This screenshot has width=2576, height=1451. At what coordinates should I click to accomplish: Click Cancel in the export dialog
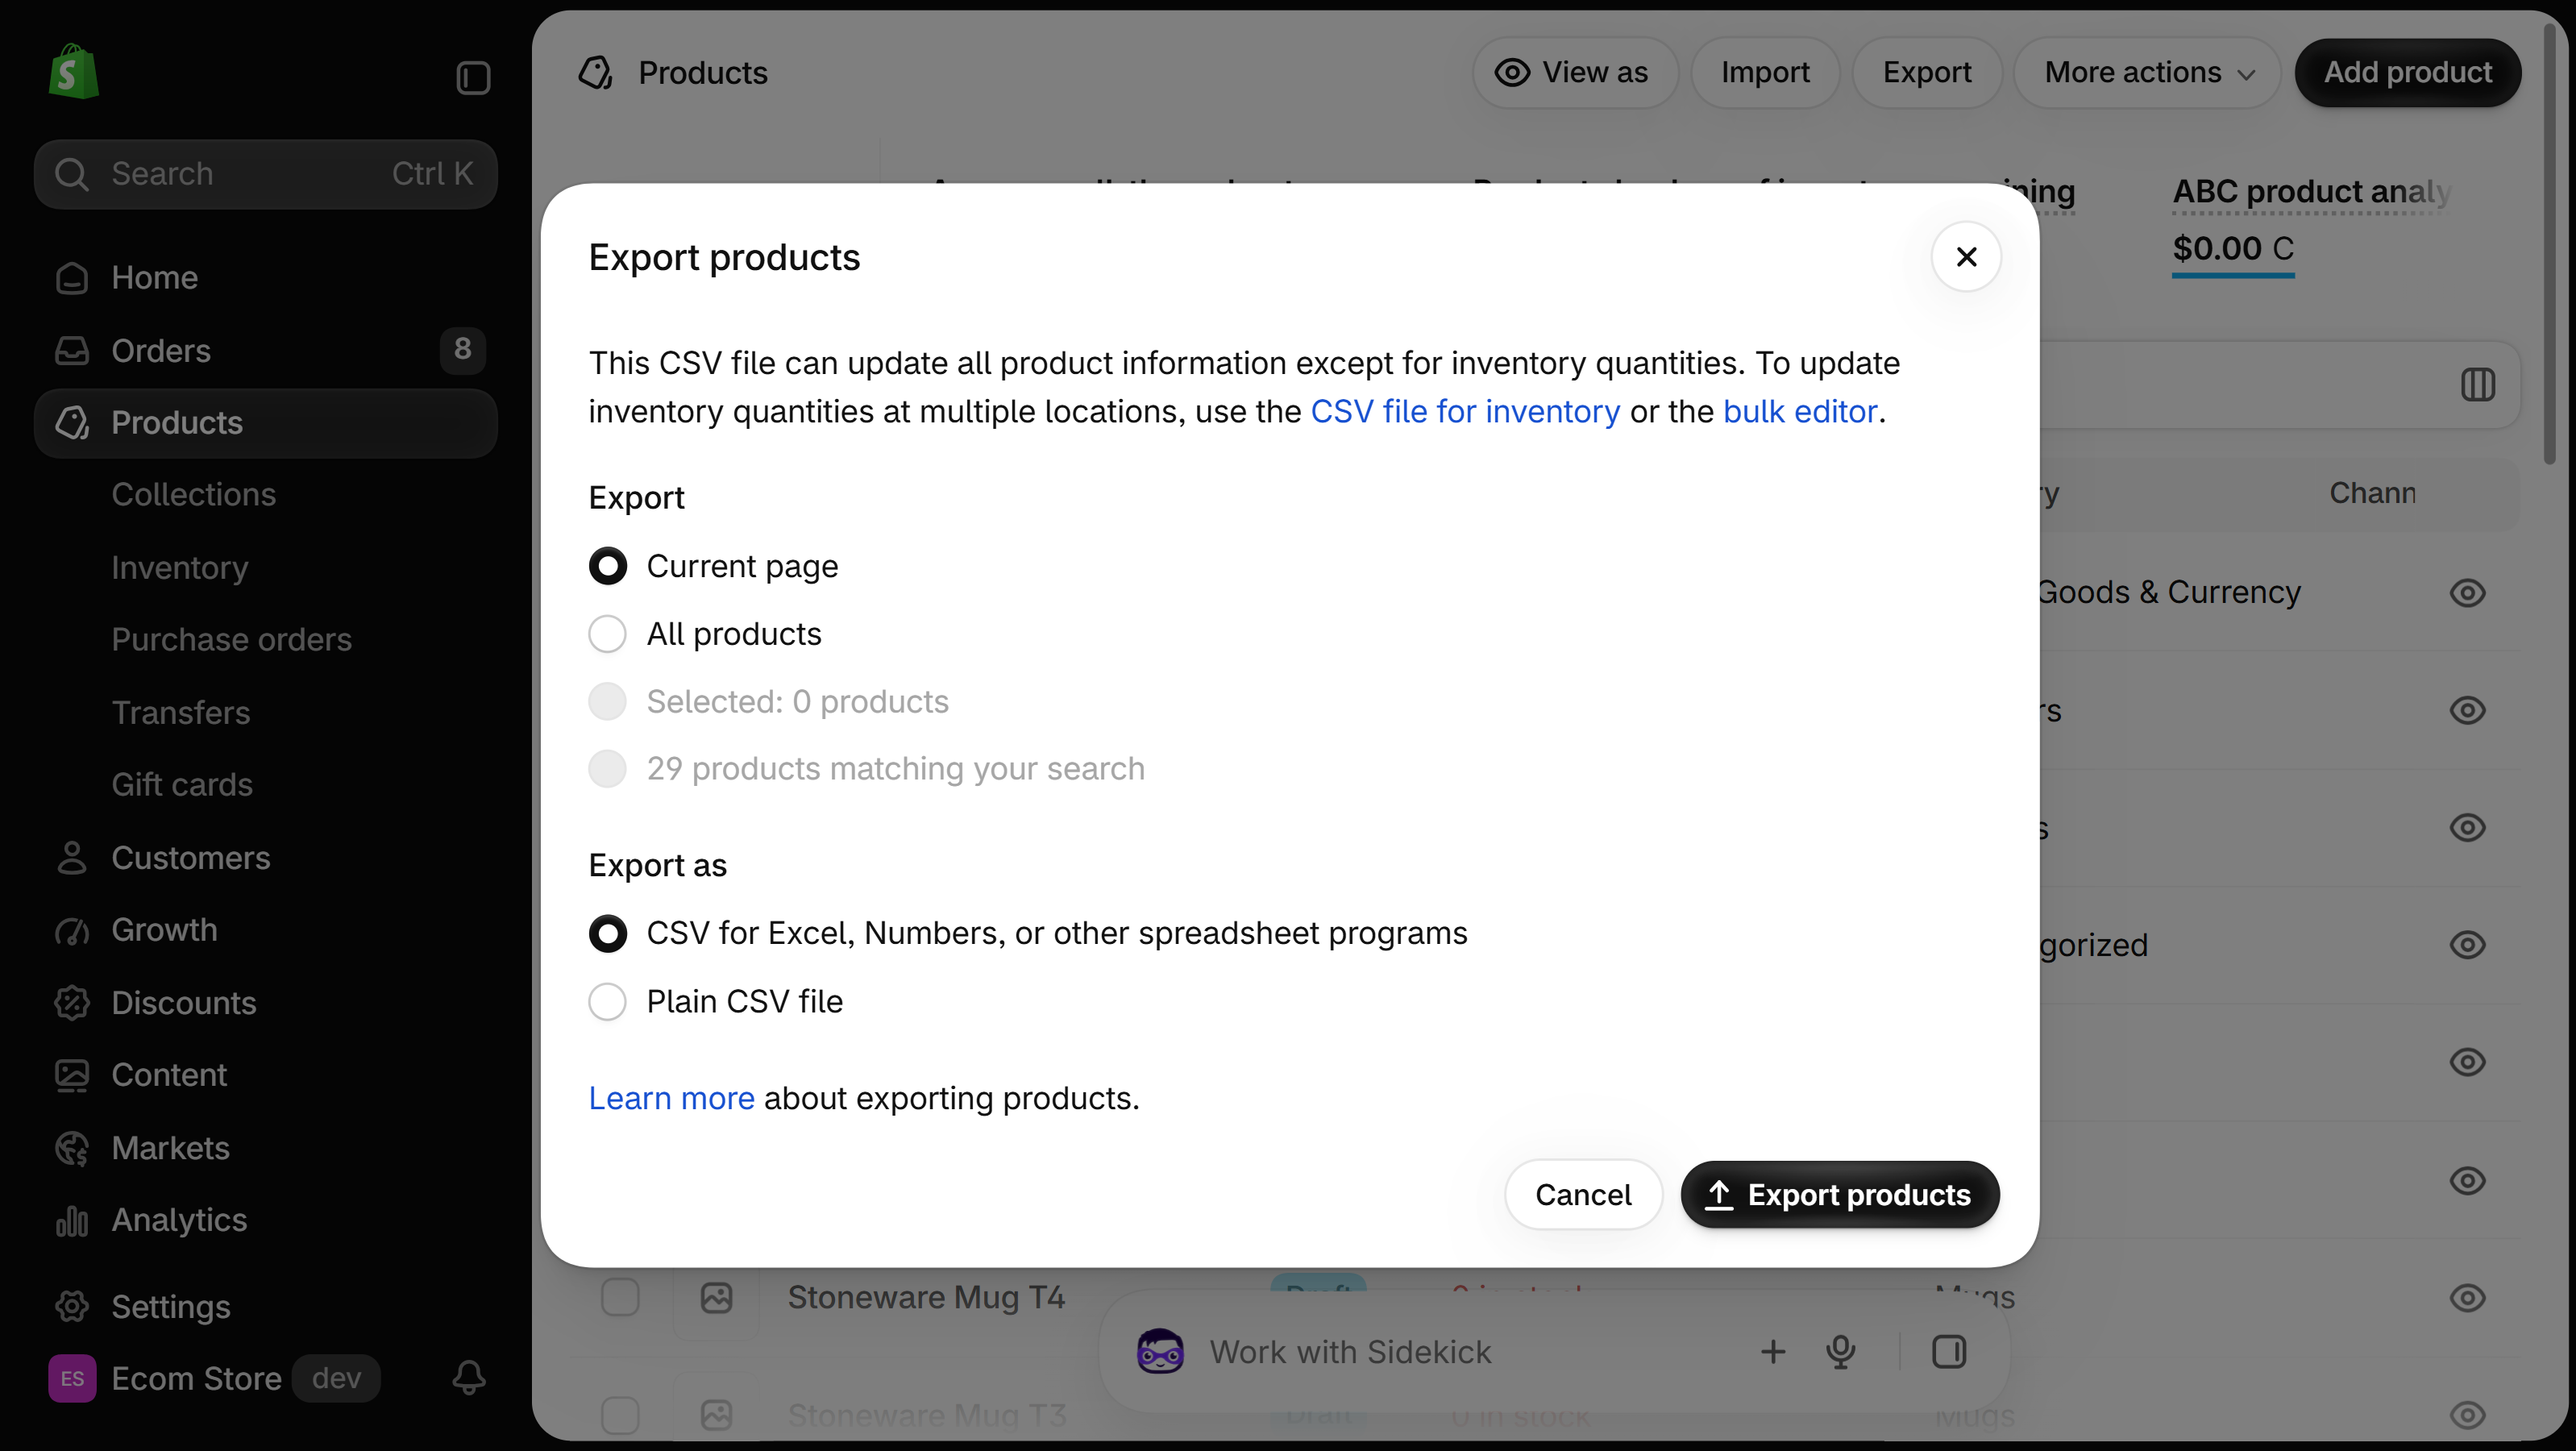1583,1194
